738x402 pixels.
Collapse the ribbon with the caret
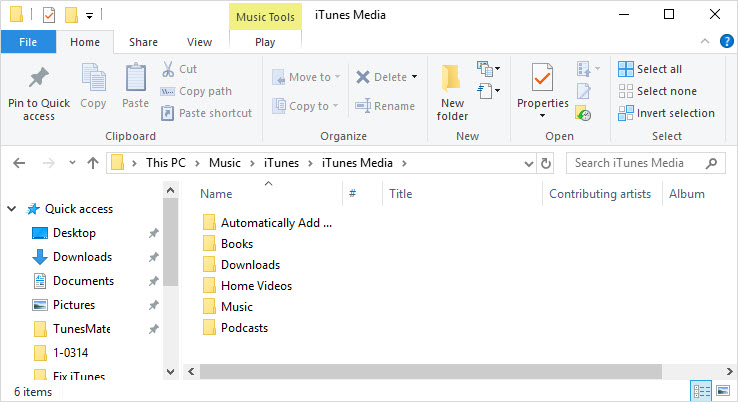point(705,41)
